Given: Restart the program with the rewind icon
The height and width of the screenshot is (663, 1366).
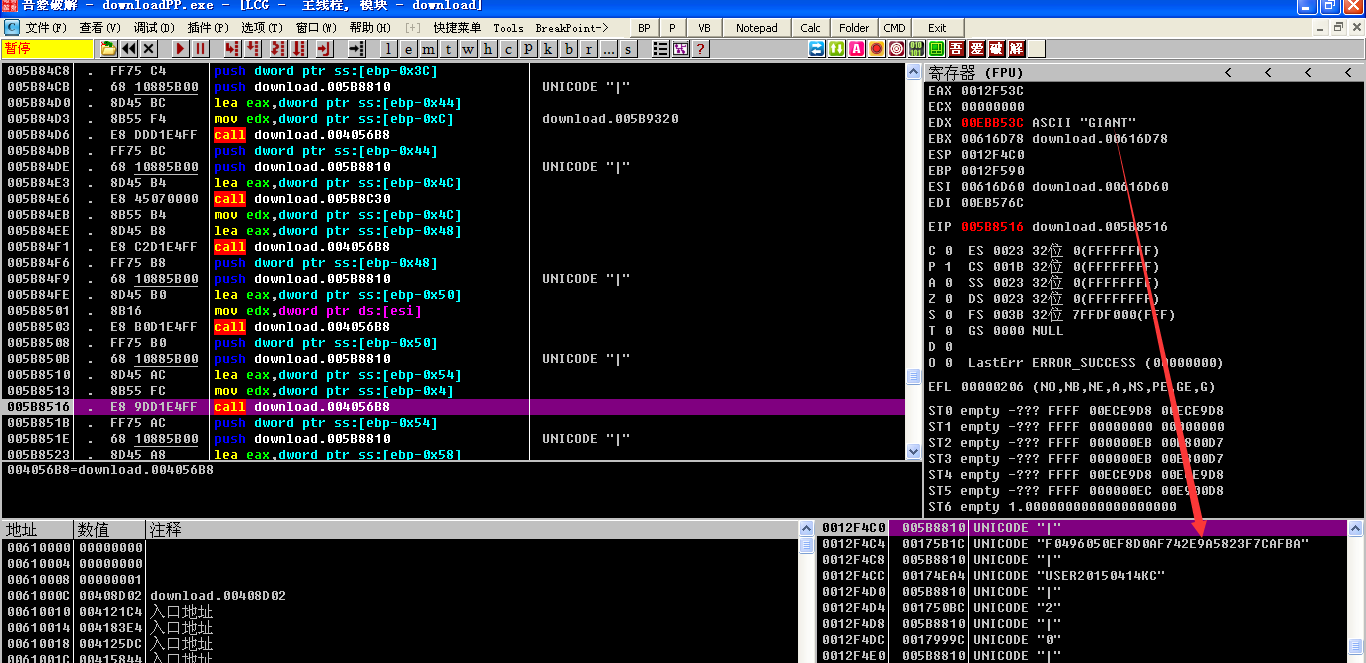Looking at the screenshot, I should point(129,48).
